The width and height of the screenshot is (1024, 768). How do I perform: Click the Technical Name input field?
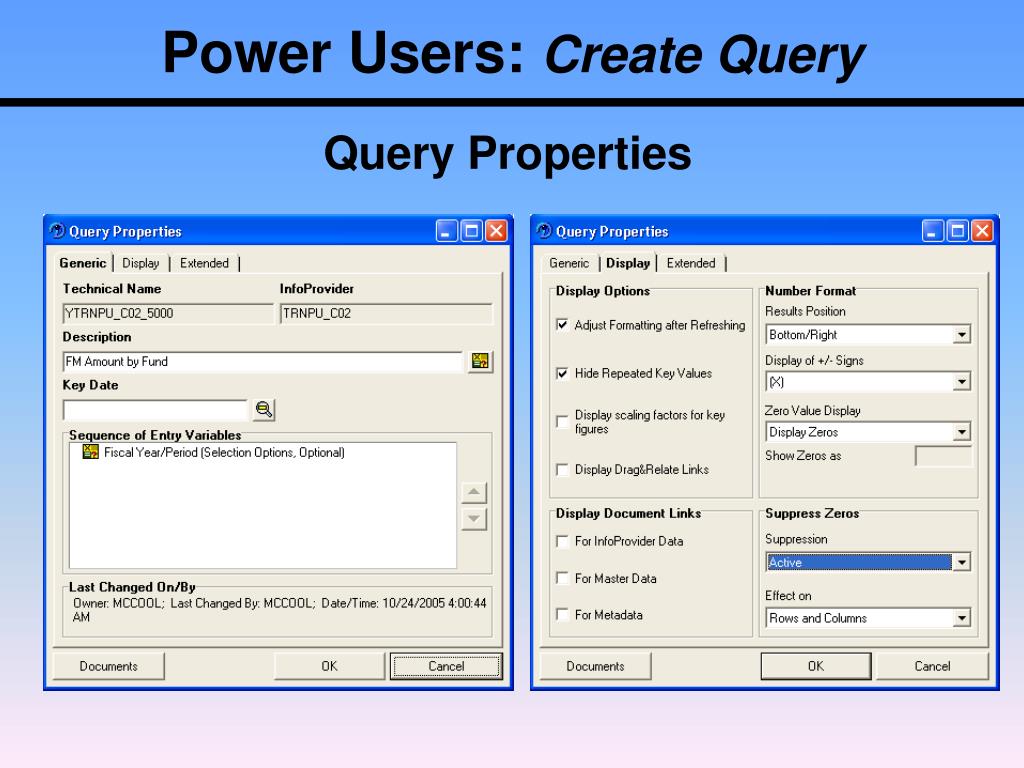168,313
